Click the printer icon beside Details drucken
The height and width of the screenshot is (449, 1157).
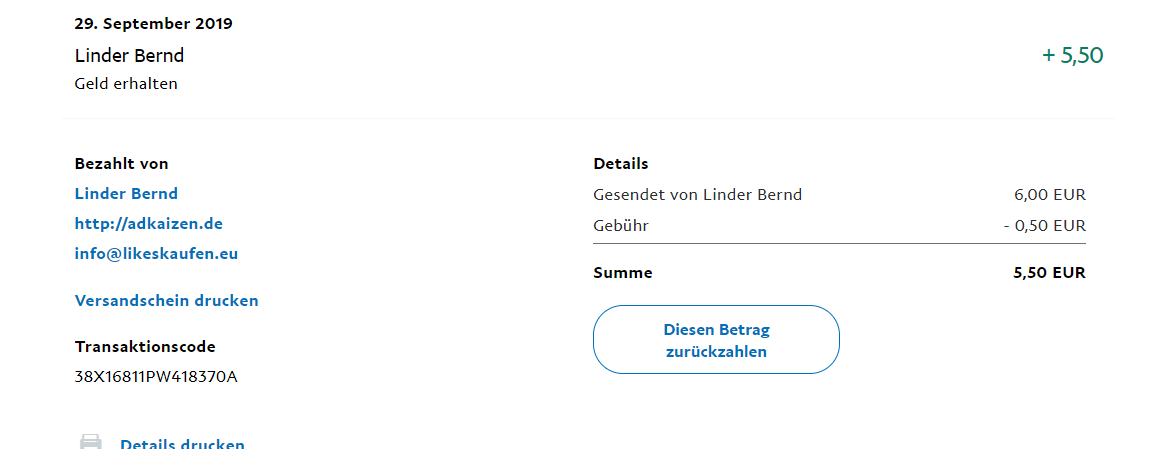[90, 442]
